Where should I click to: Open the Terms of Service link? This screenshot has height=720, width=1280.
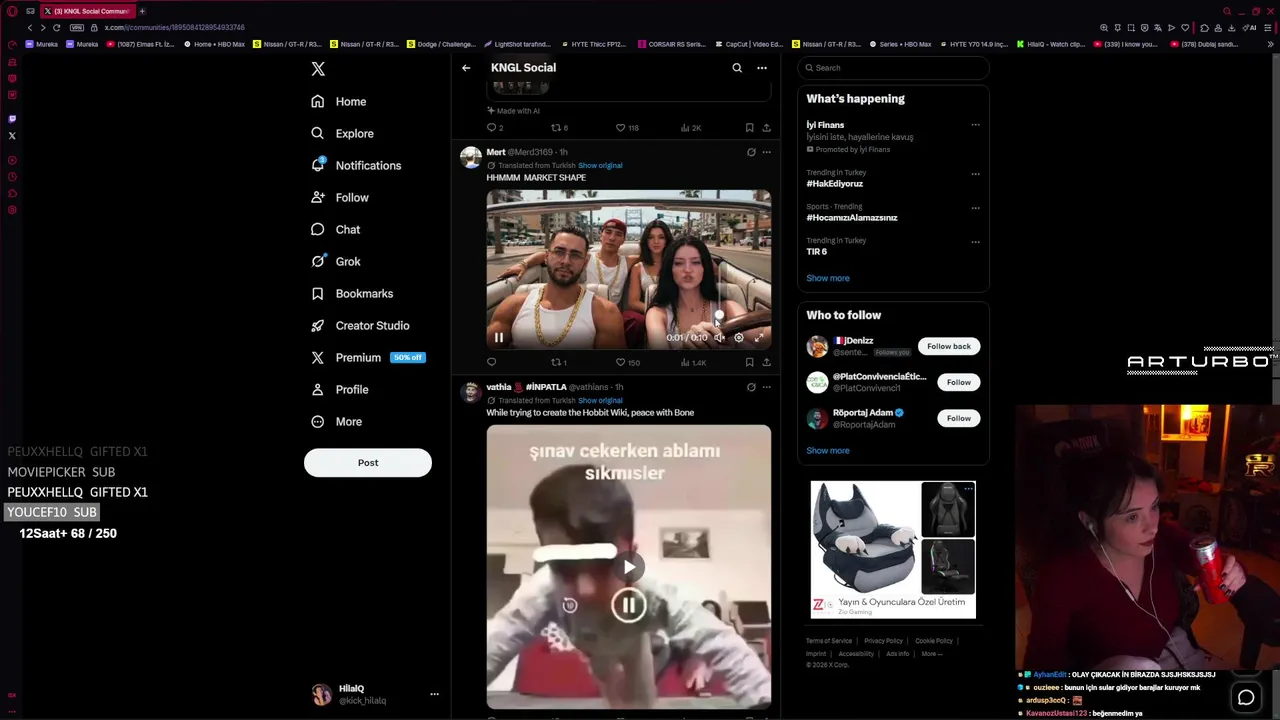point(829,641)
